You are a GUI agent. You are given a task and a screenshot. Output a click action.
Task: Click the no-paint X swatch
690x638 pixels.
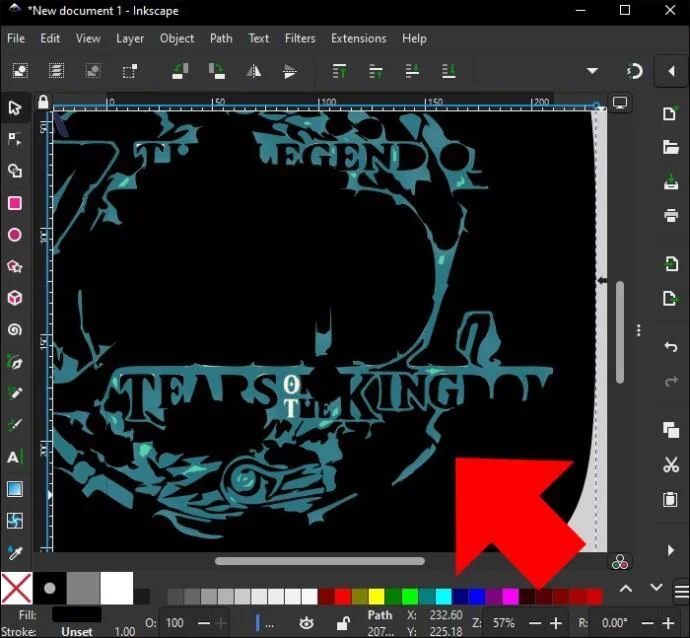17,588
